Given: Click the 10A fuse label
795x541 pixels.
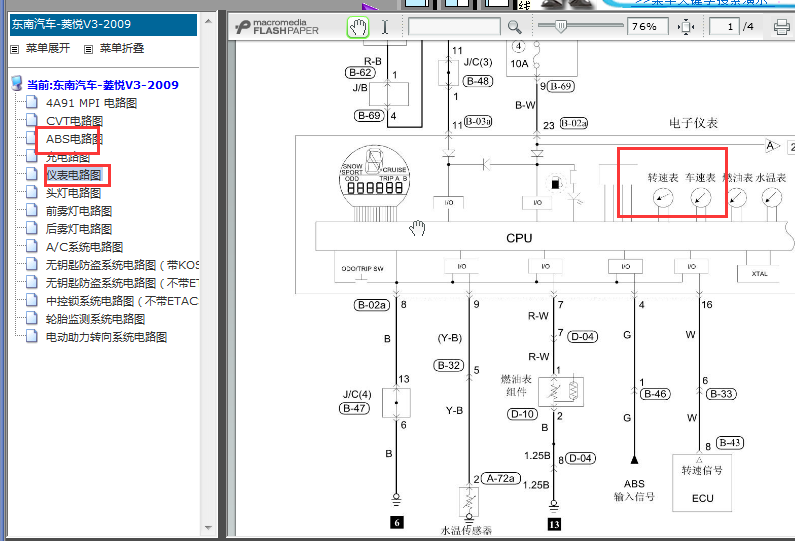Looking at the screenshot, I should click(519, 64).
